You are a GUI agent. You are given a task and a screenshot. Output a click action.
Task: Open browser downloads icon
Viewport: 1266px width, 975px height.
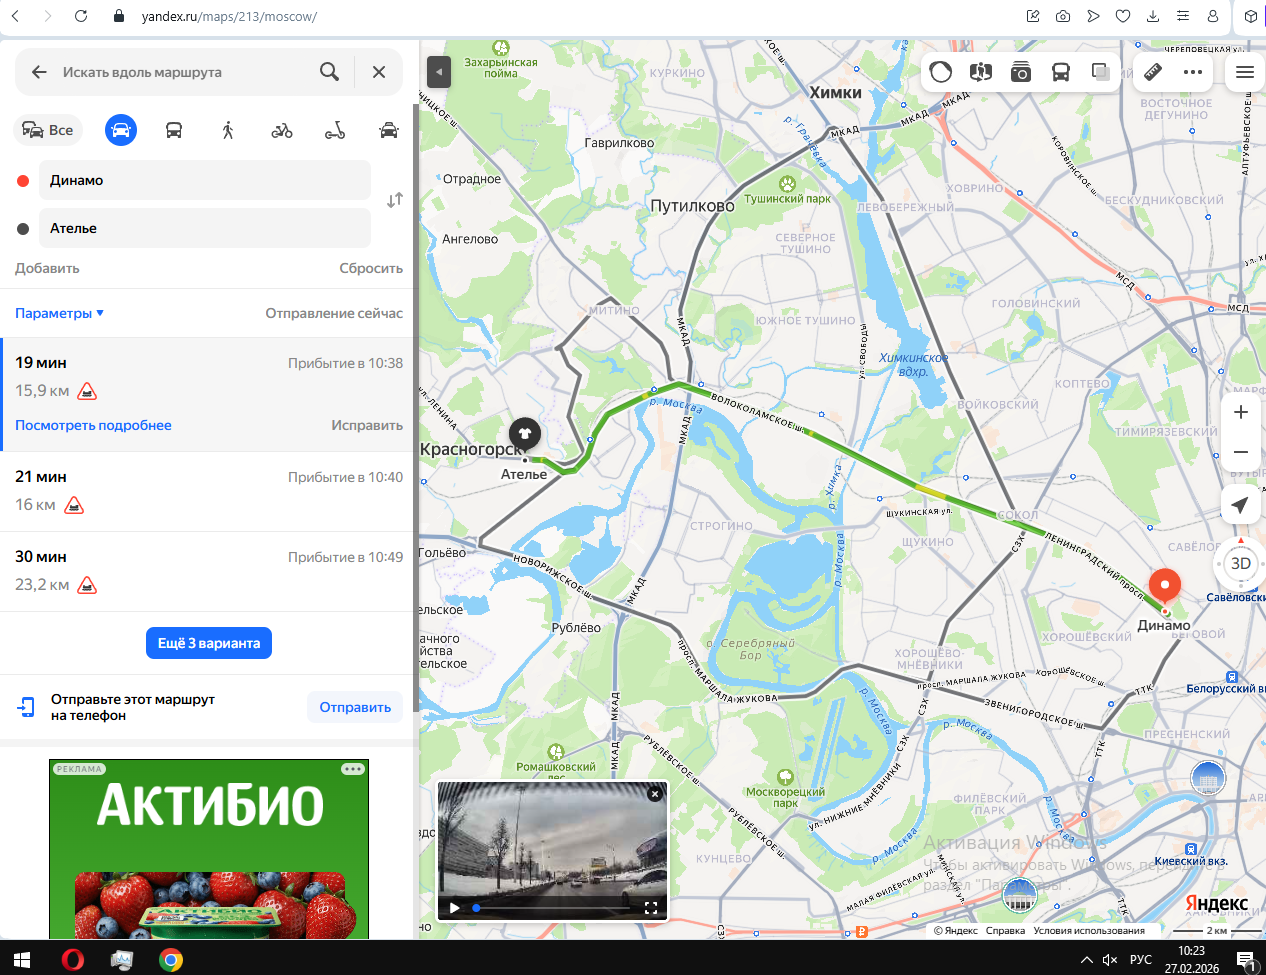[x=1153, y=16]
